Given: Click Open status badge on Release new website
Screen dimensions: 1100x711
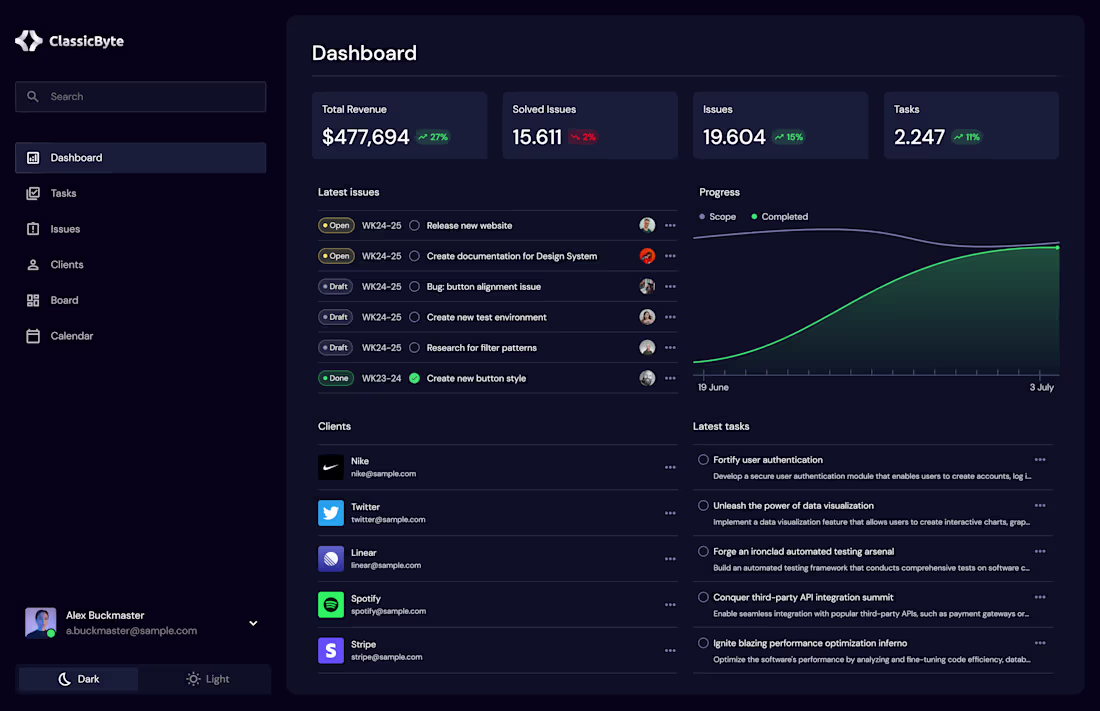Looking at the screenshot, I should tap(336, 225).
